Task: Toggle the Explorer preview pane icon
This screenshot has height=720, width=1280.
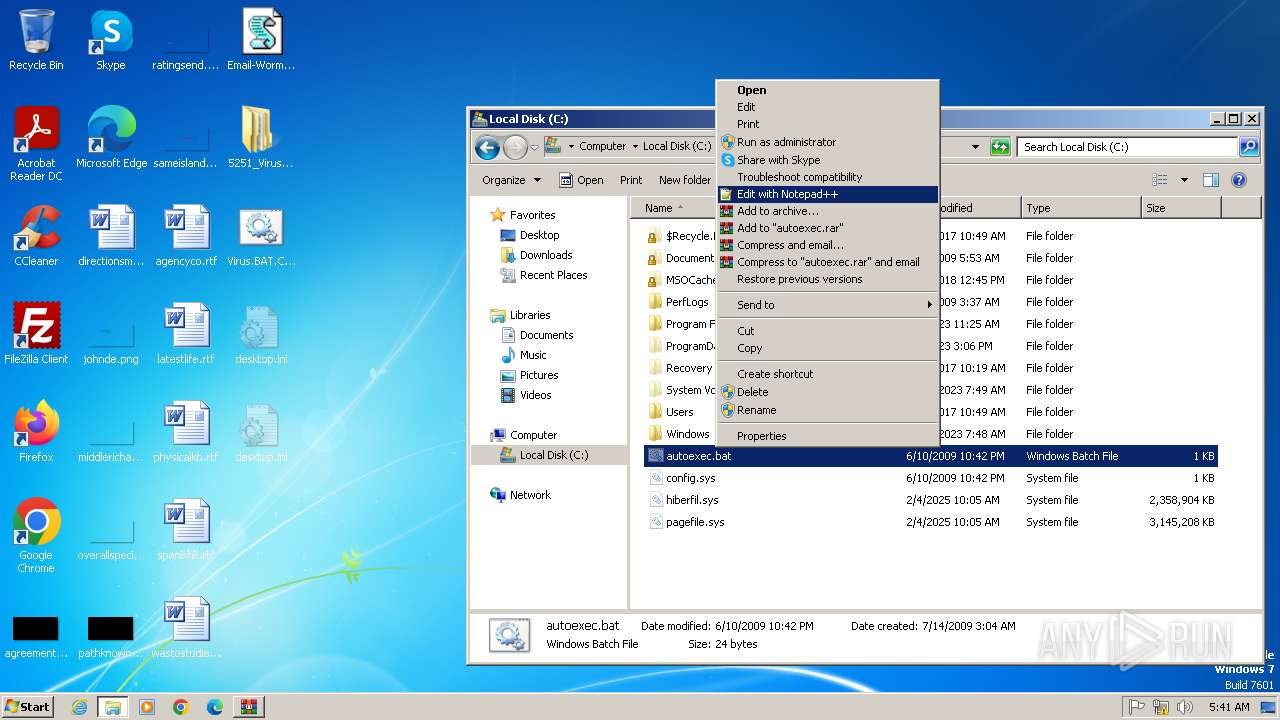Action: click(x=1210, y=180)
